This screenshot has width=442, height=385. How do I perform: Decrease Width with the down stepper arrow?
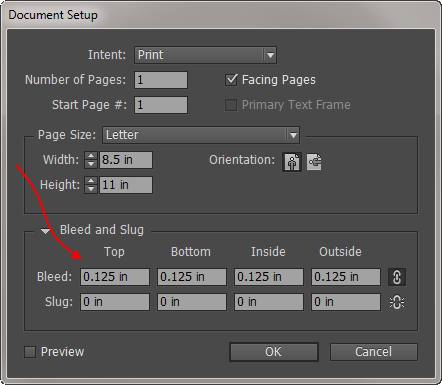91,164
